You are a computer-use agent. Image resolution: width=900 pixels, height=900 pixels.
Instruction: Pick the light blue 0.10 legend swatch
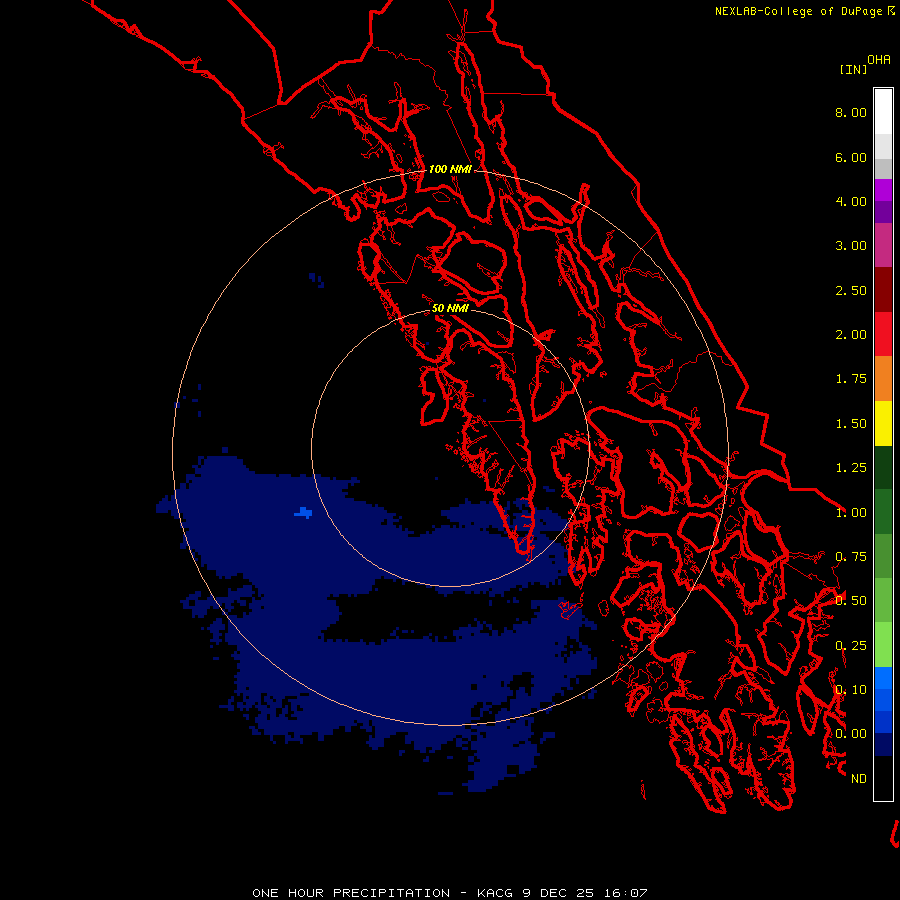(x=883, y=678)
